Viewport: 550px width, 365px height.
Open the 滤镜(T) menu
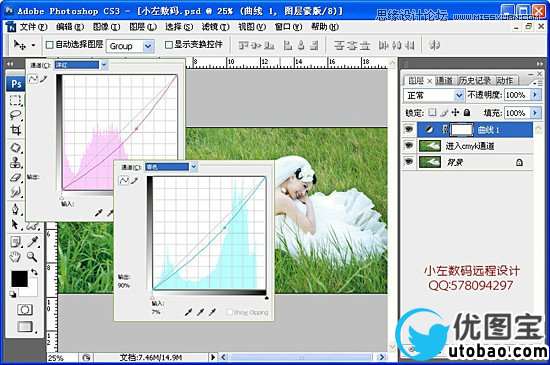pyautogui.click(x=216, y=27)
